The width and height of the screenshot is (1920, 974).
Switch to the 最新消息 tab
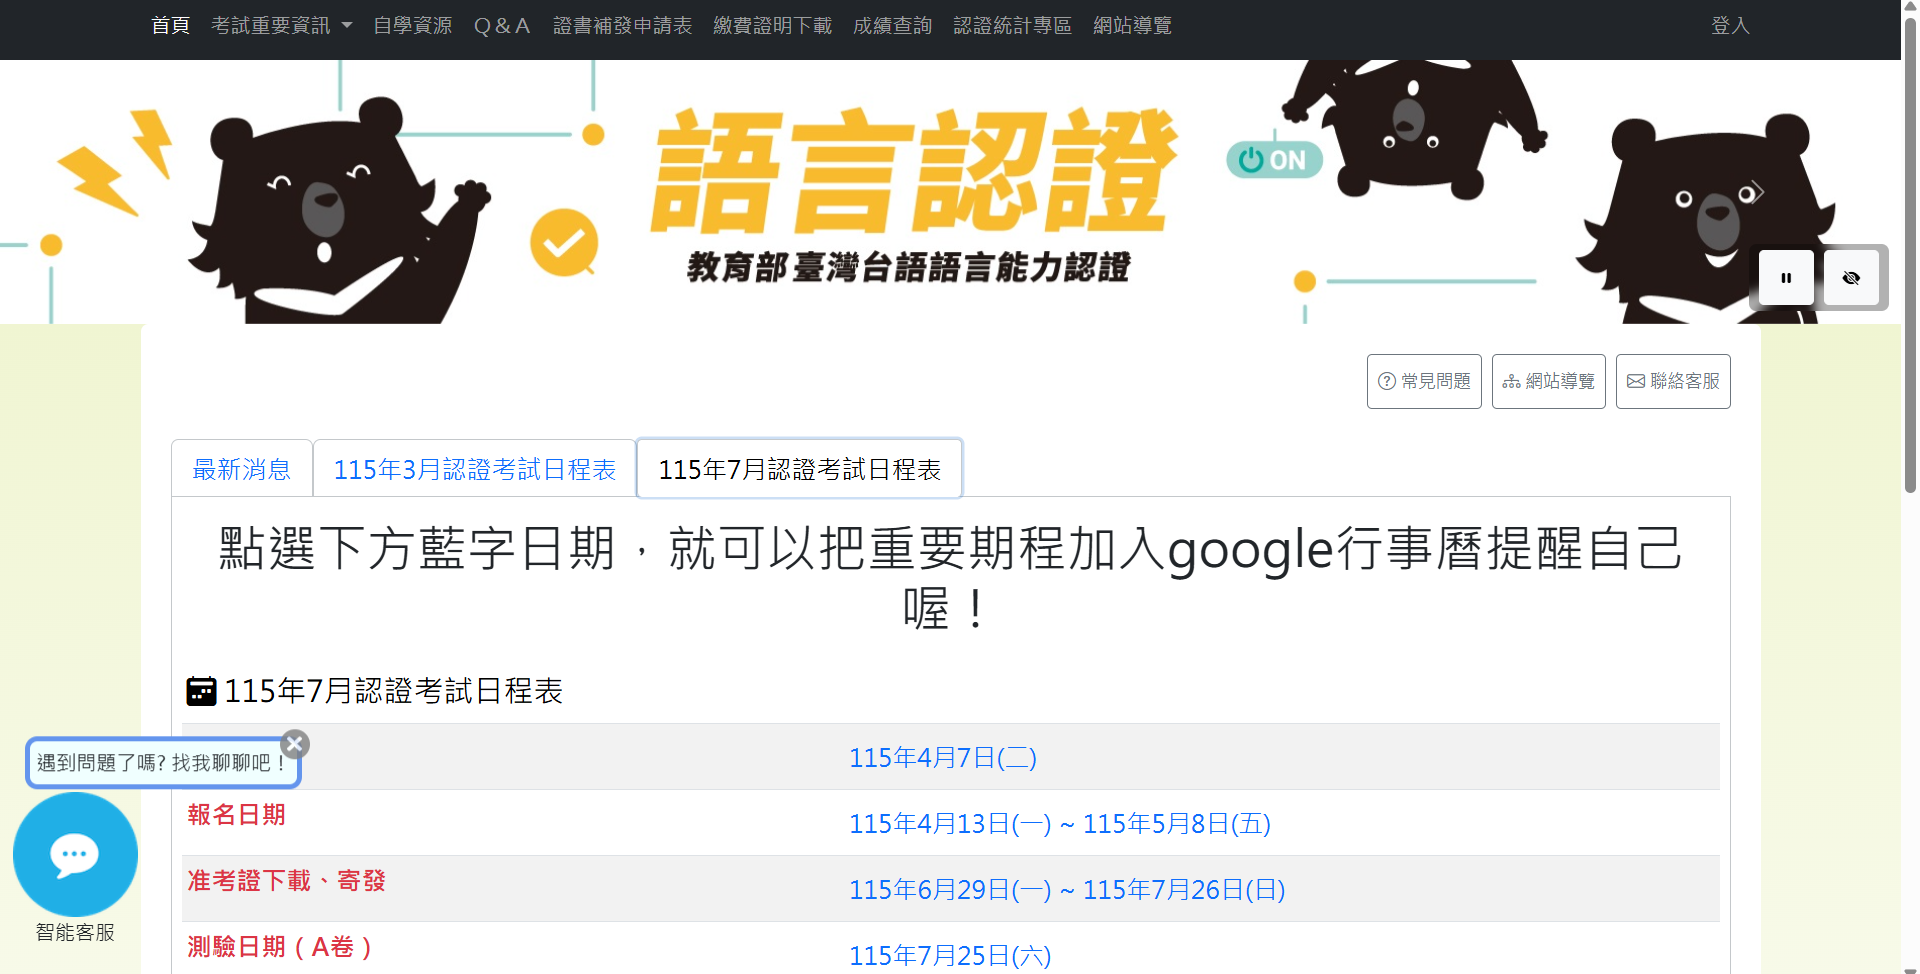[242, 469]
